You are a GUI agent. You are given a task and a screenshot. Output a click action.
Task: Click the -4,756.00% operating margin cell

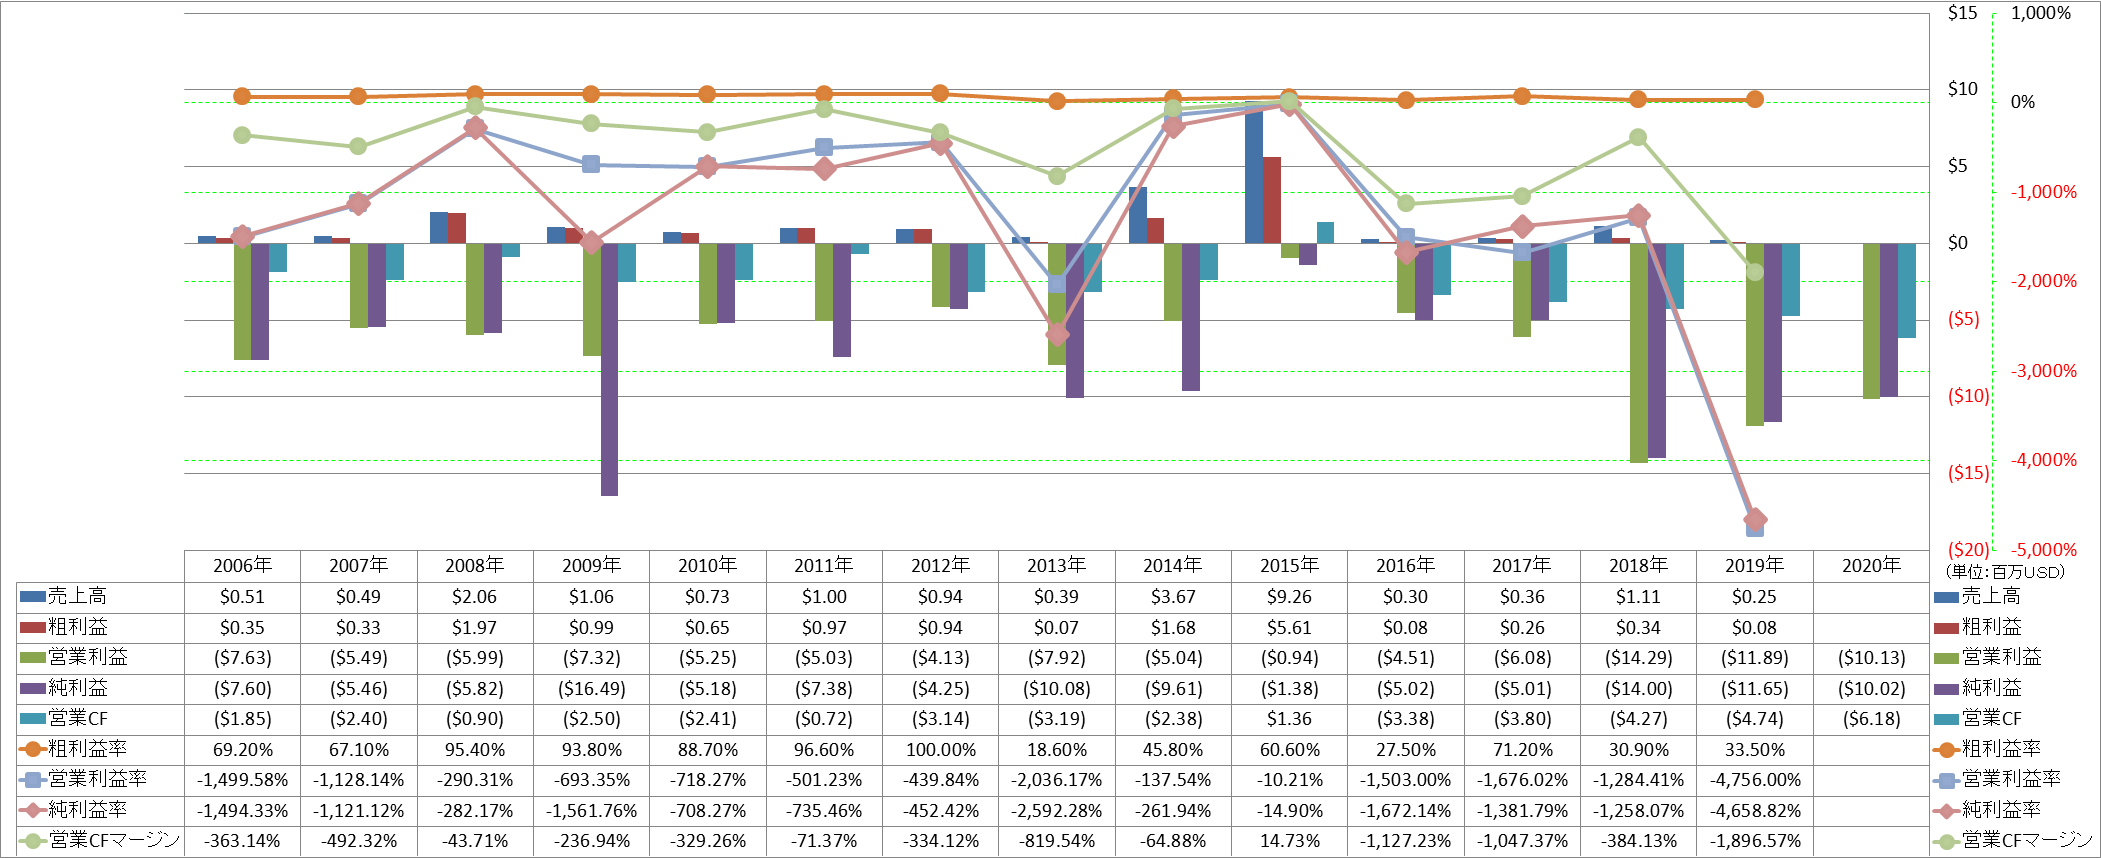(x=1754, y=780)
